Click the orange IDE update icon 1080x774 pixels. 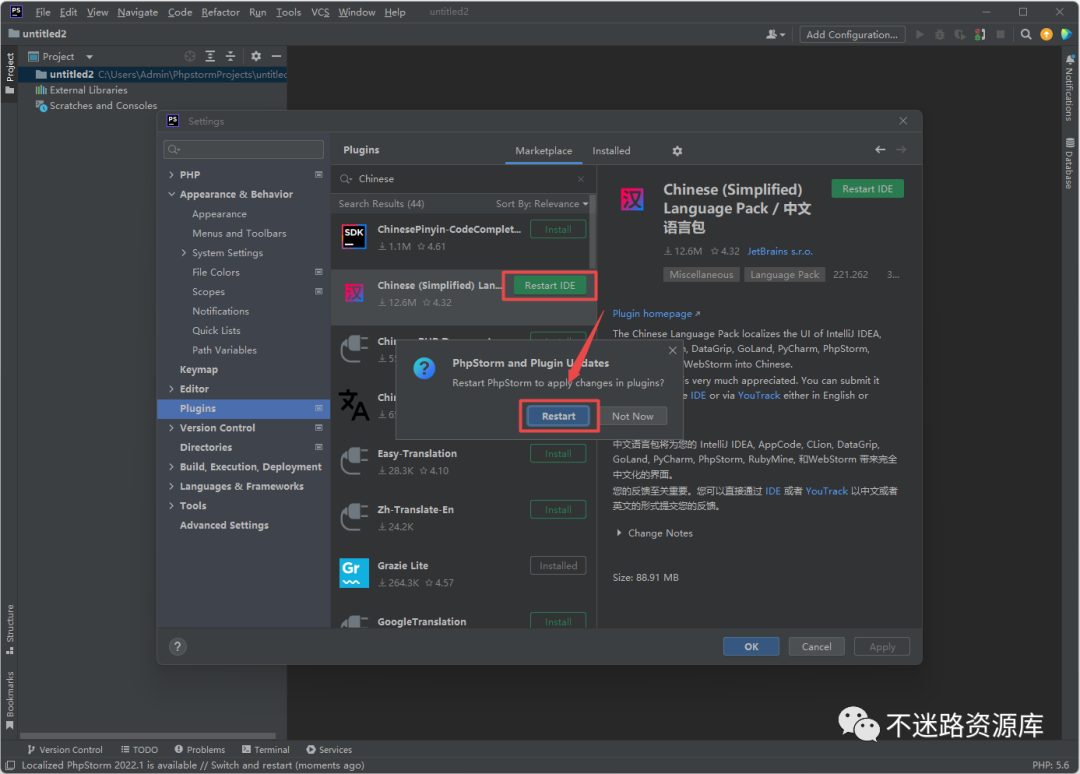coord(1046,34)
